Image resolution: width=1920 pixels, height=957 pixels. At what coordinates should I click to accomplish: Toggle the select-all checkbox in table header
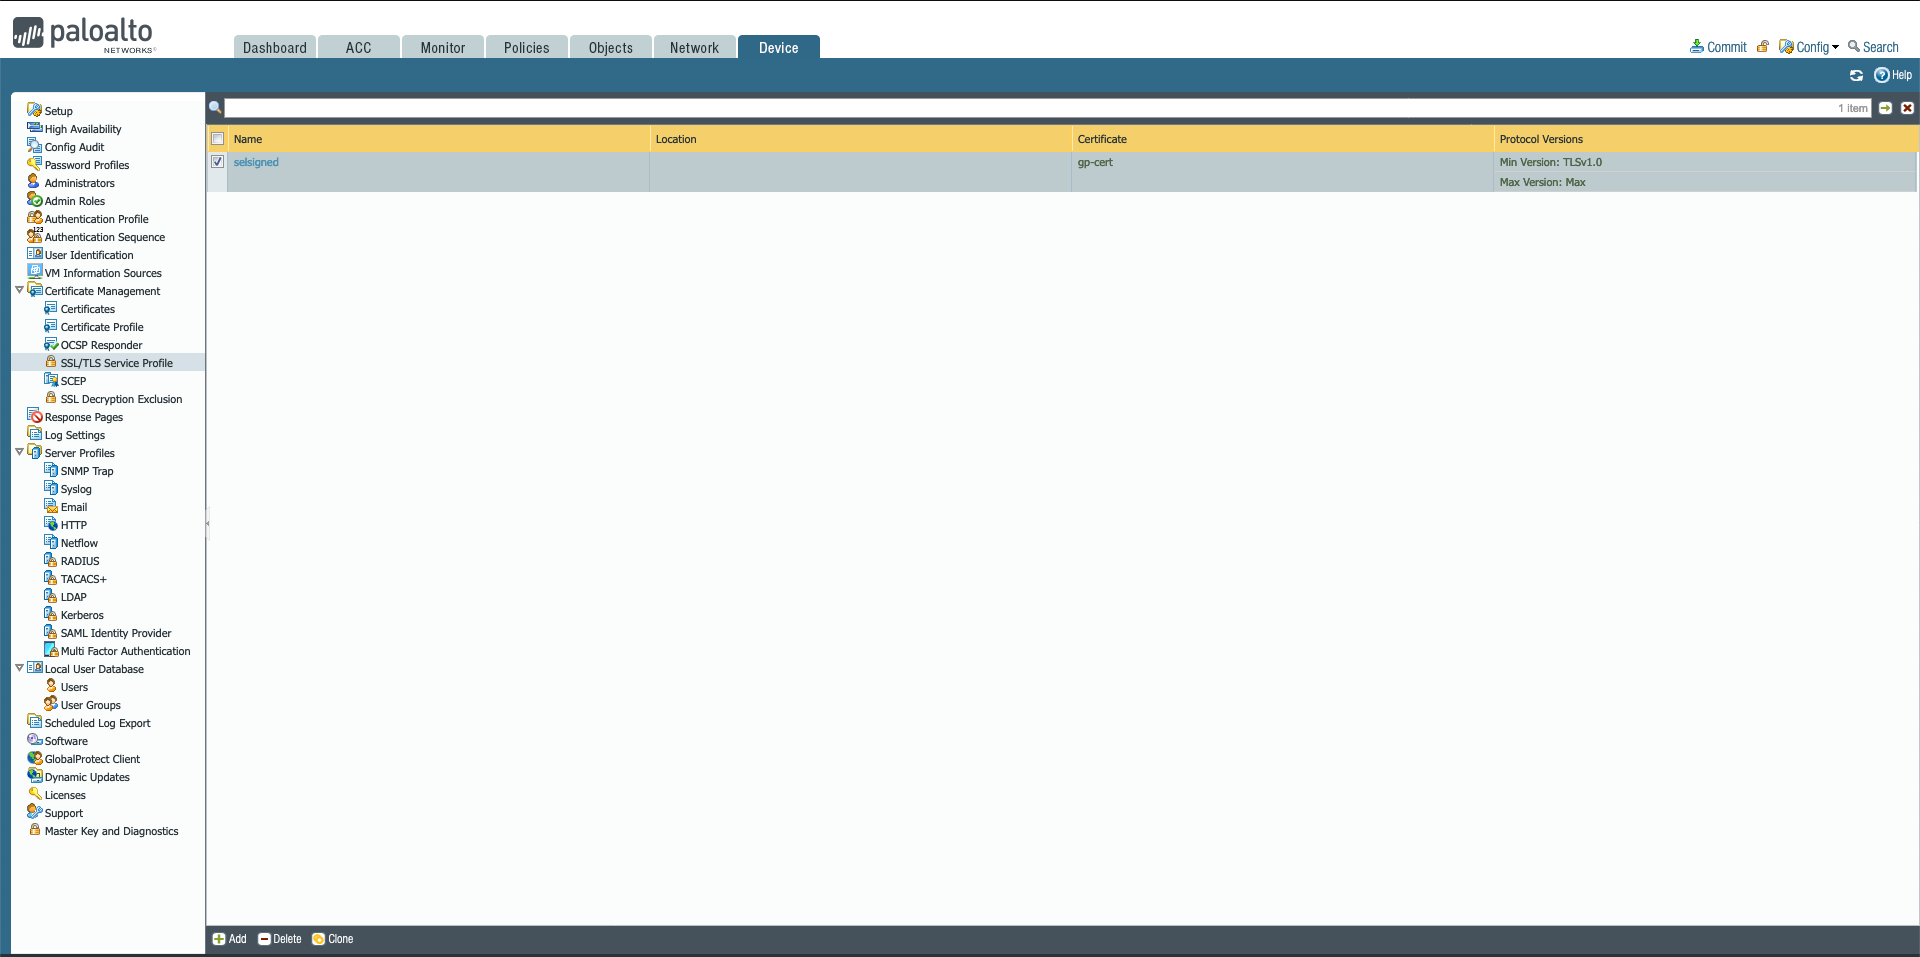(x=217, y=139)
